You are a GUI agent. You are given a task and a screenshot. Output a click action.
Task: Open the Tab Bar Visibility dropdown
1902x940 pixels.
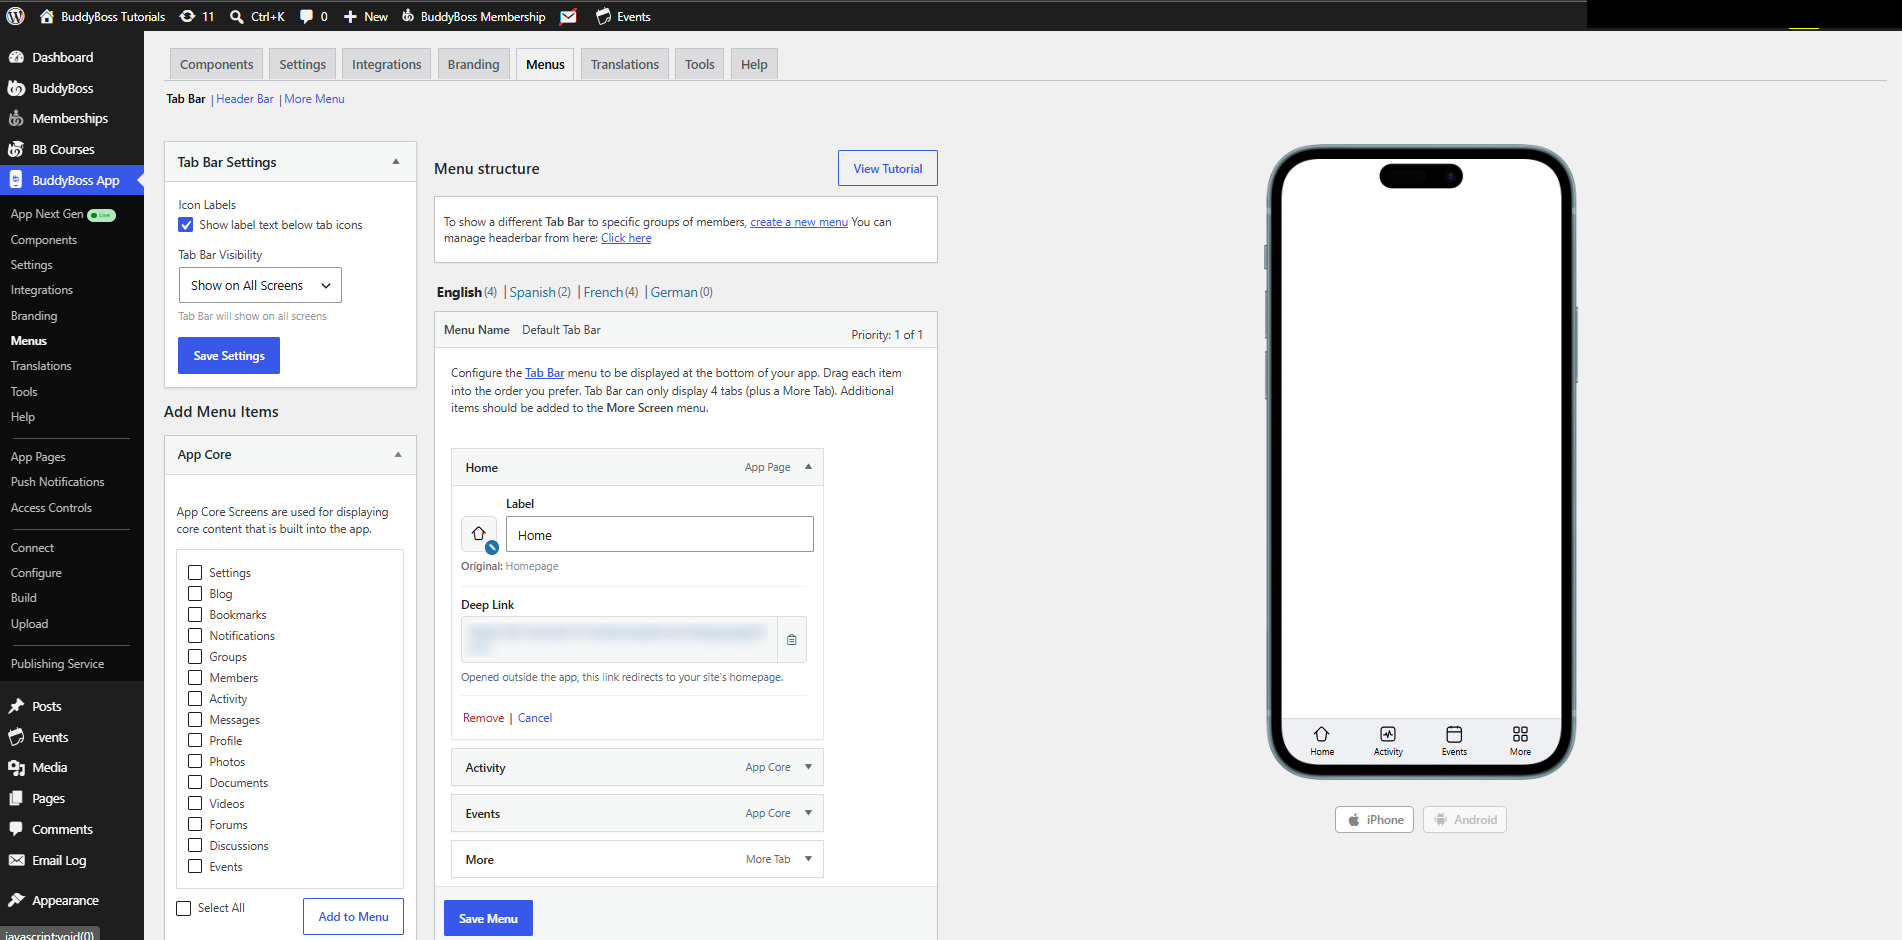260,285
